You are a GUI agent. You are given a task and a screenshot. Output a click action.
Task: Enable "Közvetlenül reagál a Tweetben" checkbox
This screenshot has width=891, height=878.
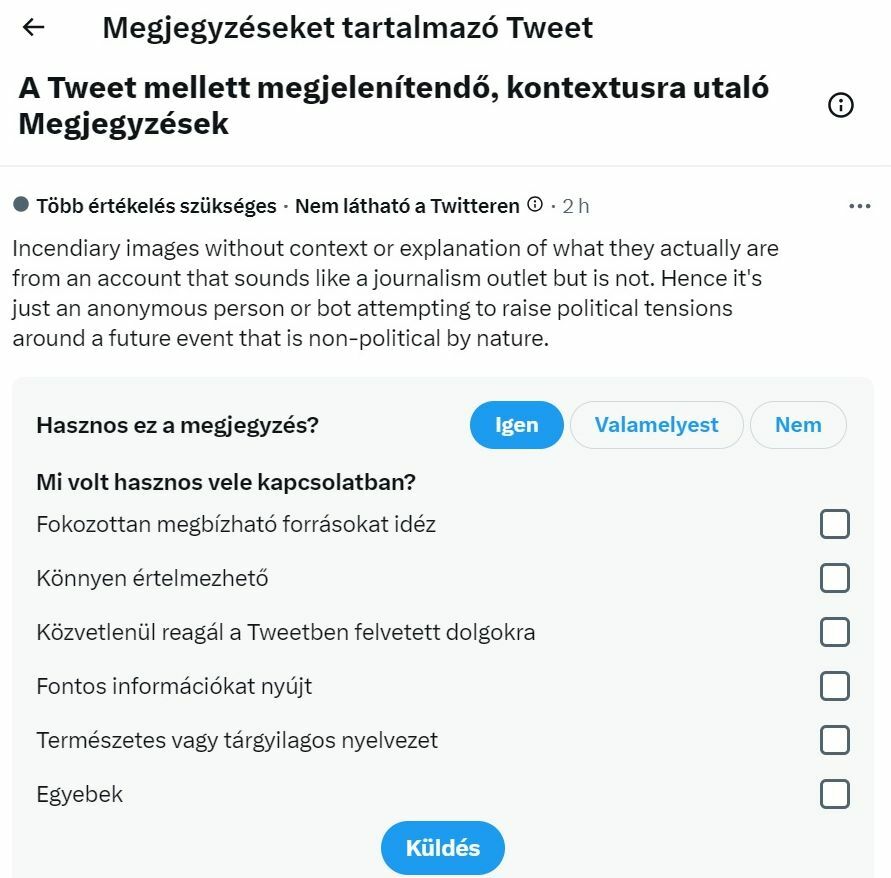pyautogui.click(x=835, y=632)
